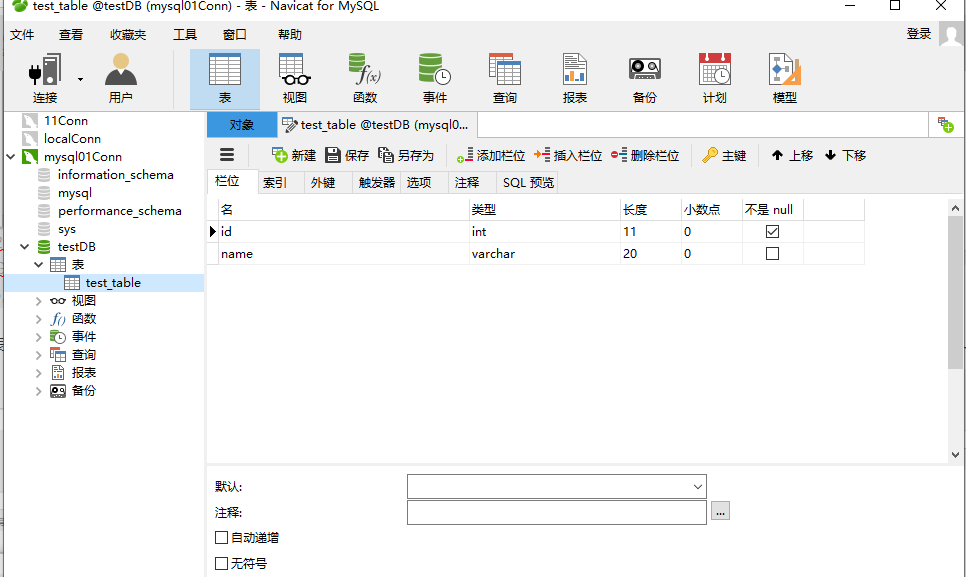Click 添加栏位 (Add Field) button
966x577 pixels.
click(x=491, y=155)
